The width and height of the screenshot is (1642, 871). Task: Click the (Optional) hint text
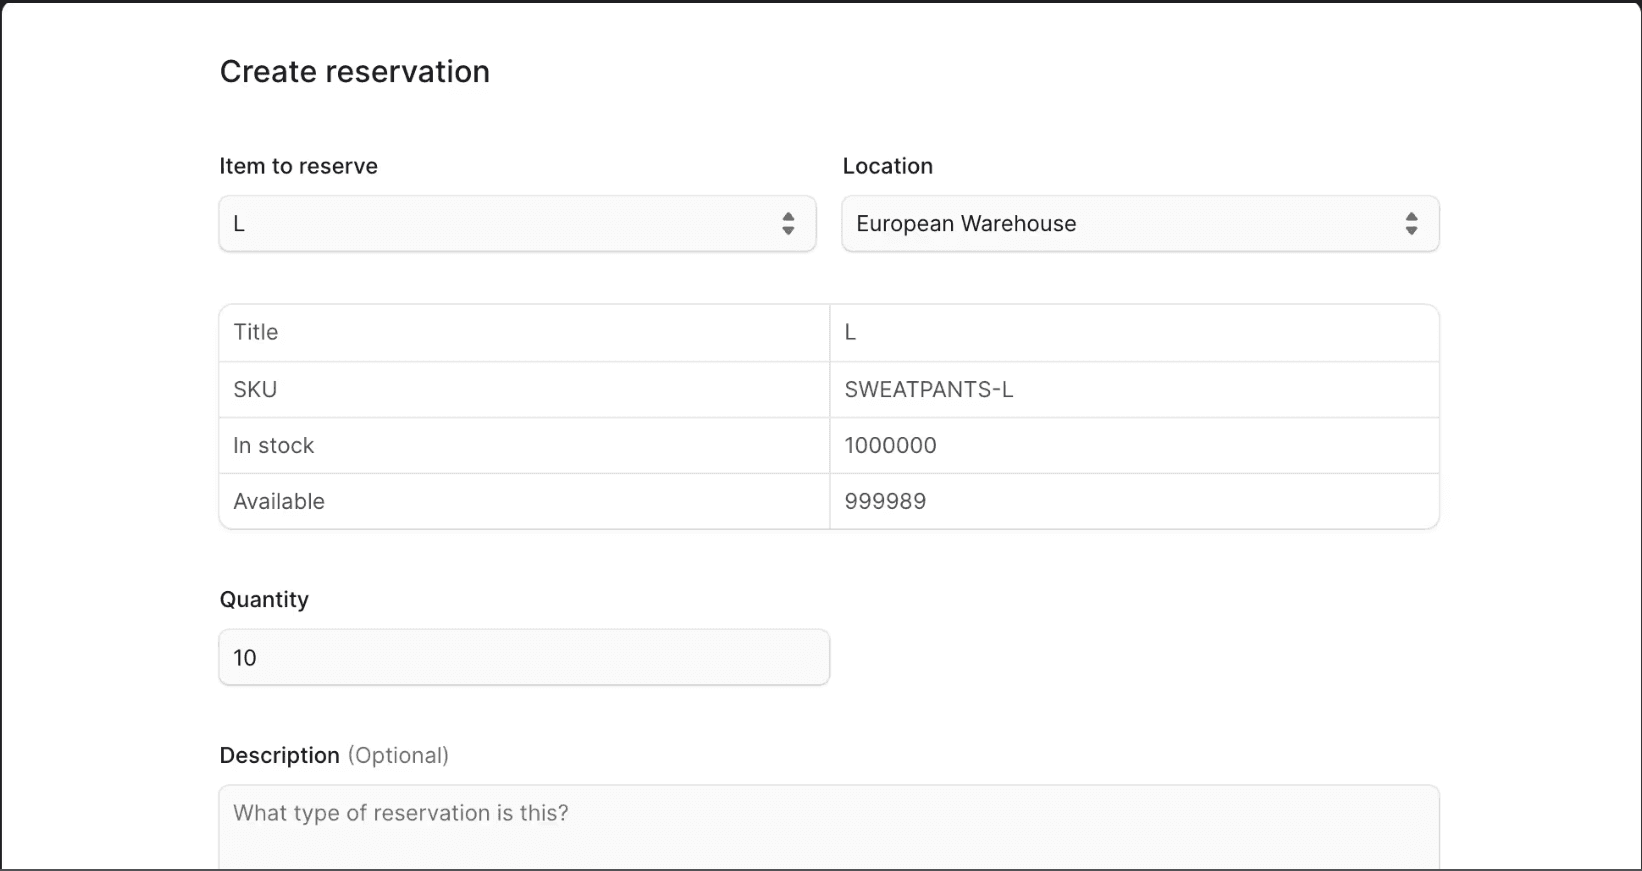(x=398, y=756)
